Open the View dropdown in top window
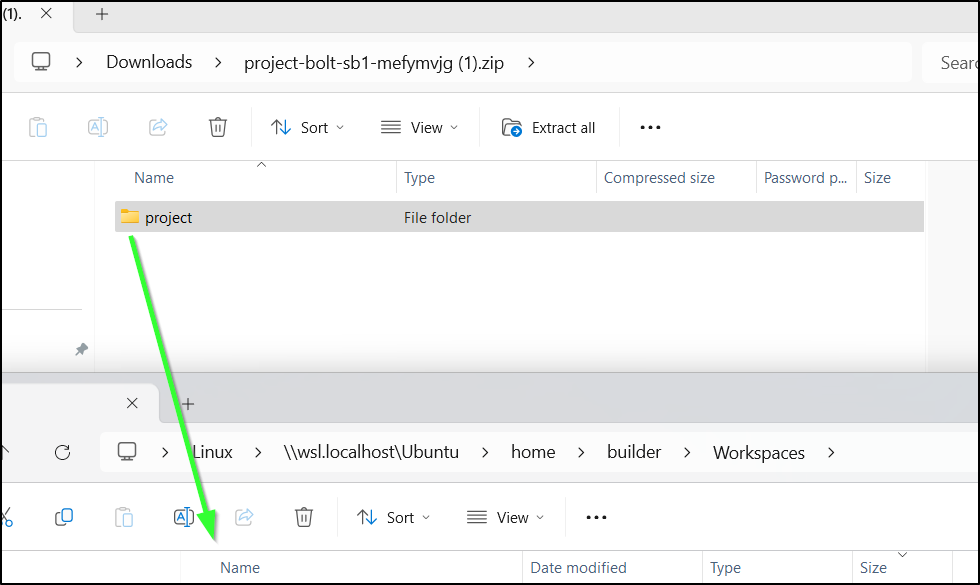 pos(419,128)
